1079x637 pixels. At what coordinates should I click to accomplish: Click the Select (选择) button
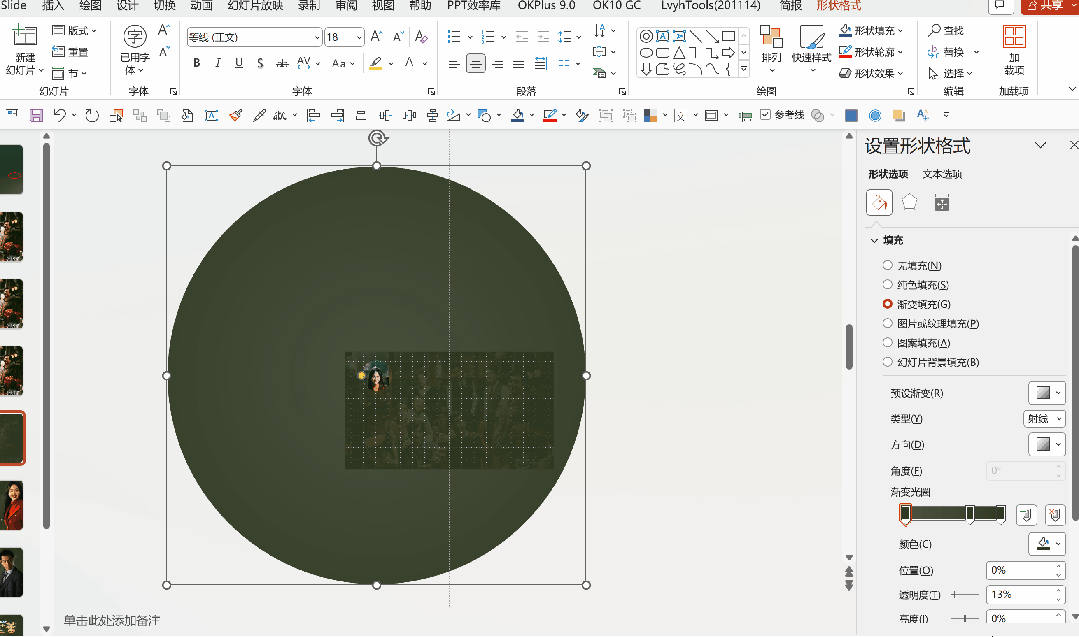[950, 73]
